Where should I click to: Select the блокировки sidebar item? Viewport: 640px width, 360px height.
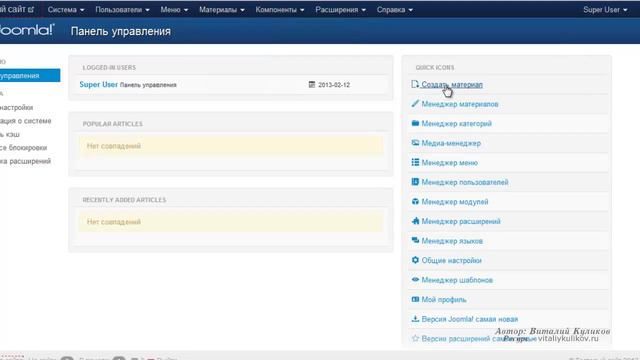(23, 148)
